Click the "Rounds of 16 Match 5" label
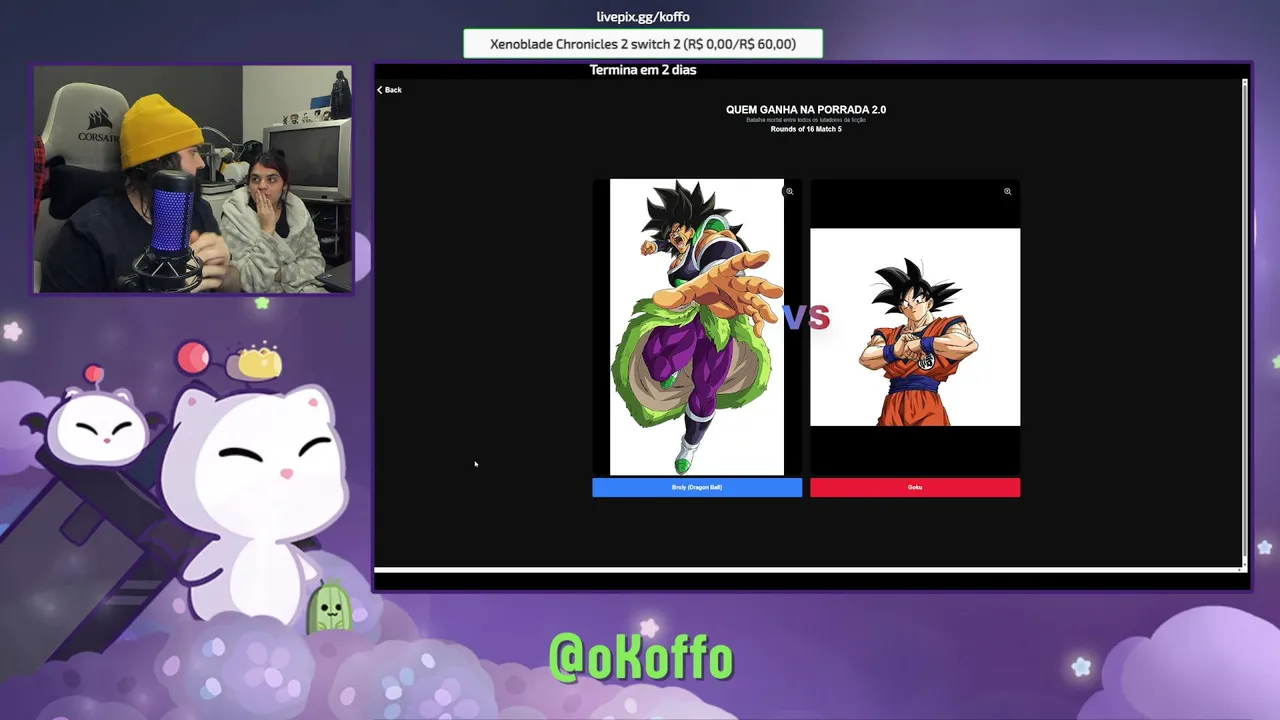Viewport: 1280px width, 720px height. [806, 129]
